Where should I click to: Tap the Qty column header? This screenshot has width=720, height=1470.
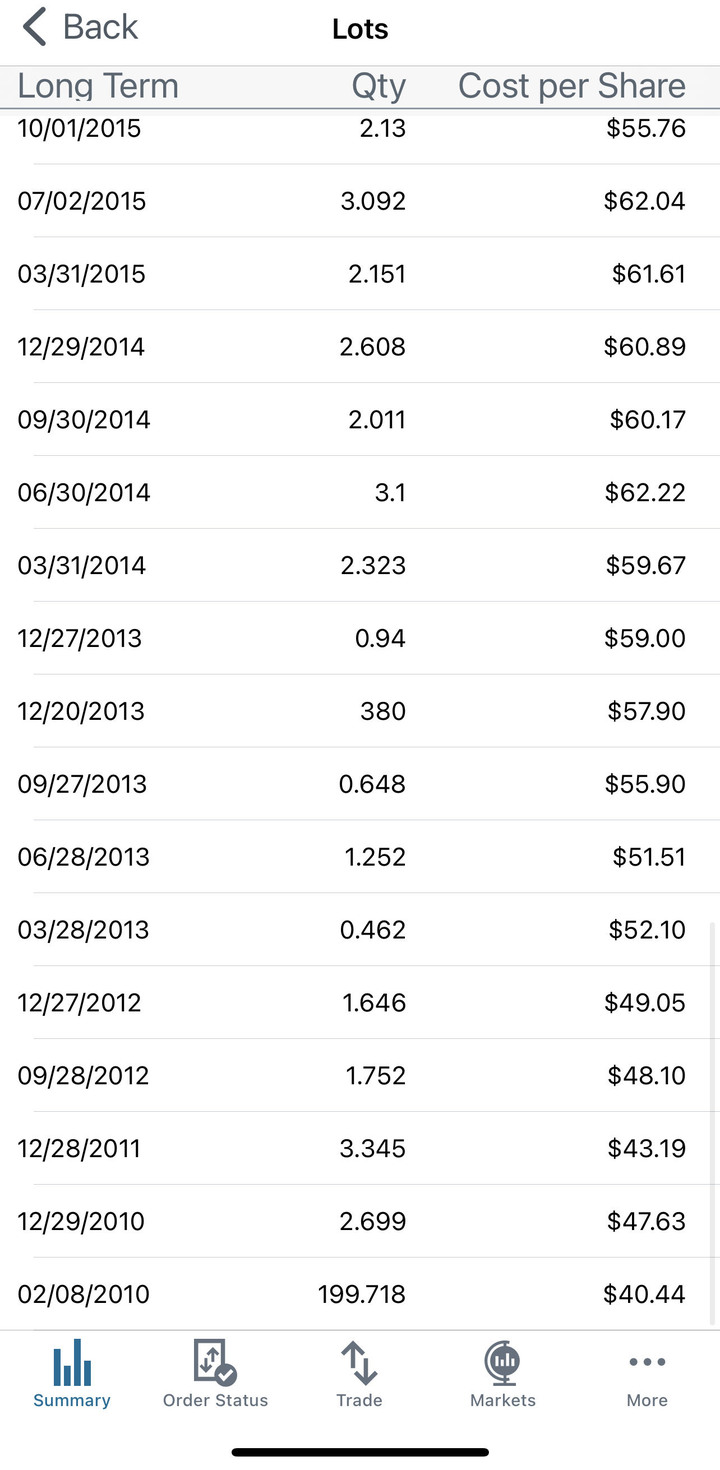378,86
